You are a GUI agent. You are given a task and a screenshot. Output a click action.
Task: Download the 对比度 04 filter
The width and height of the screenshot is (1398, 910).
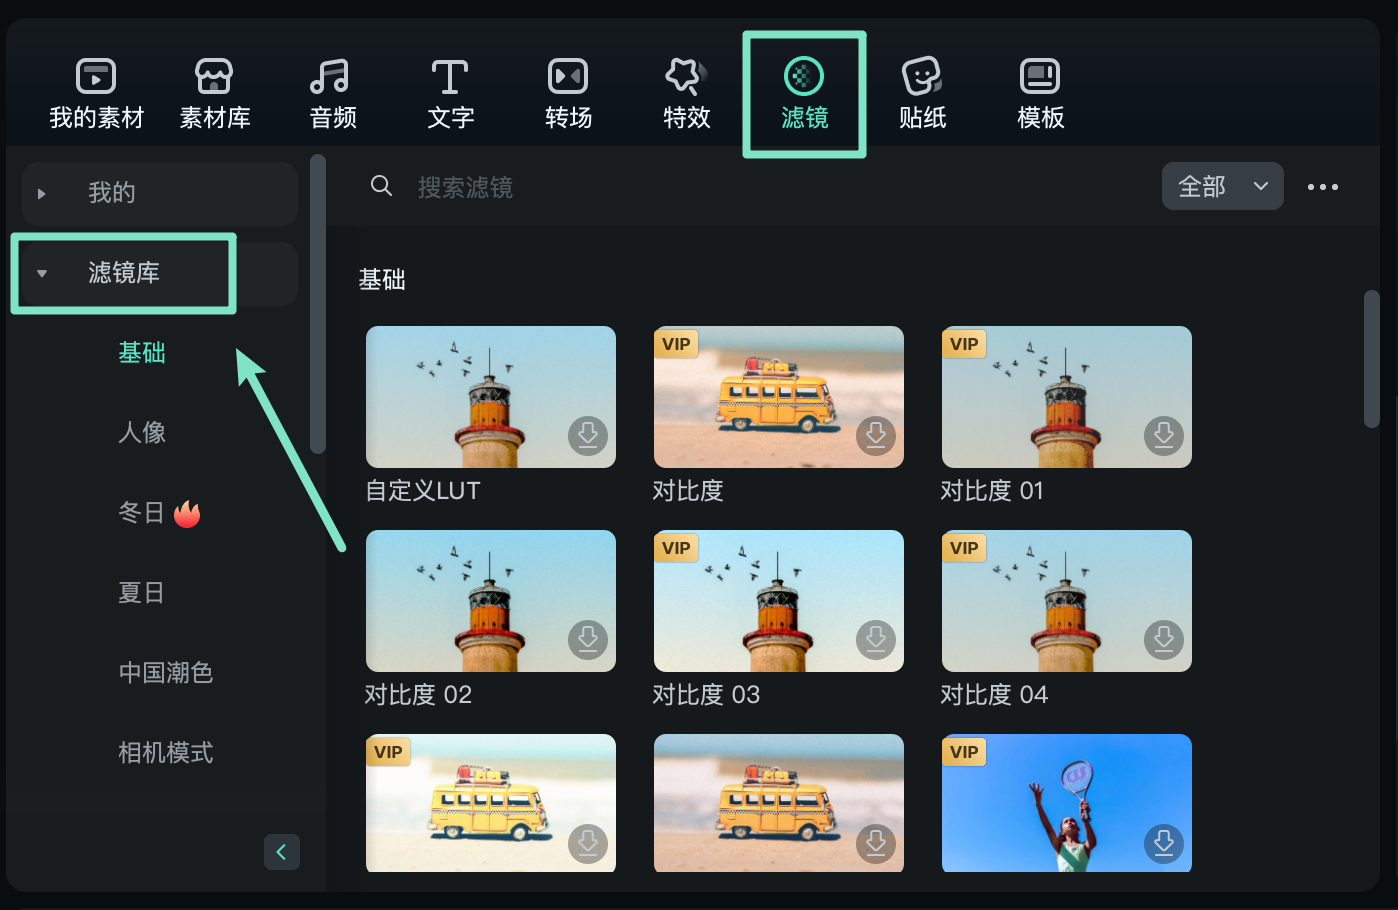pos(1163,640)
